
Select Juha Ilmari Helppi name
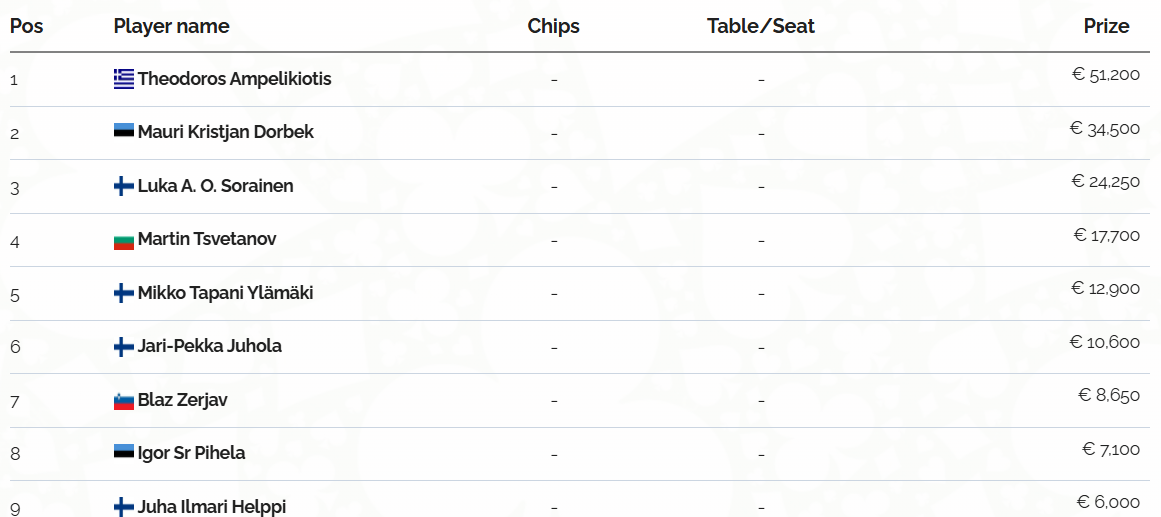pos(211,506)
